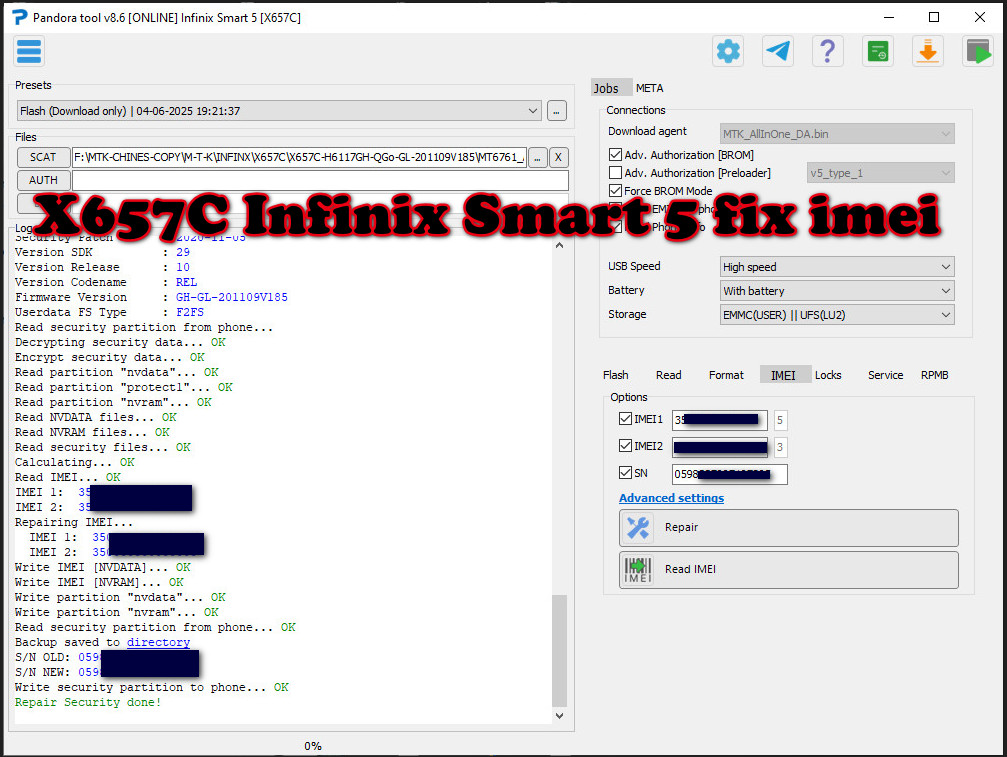Open the RPMB tab

[x=934, y=375]
